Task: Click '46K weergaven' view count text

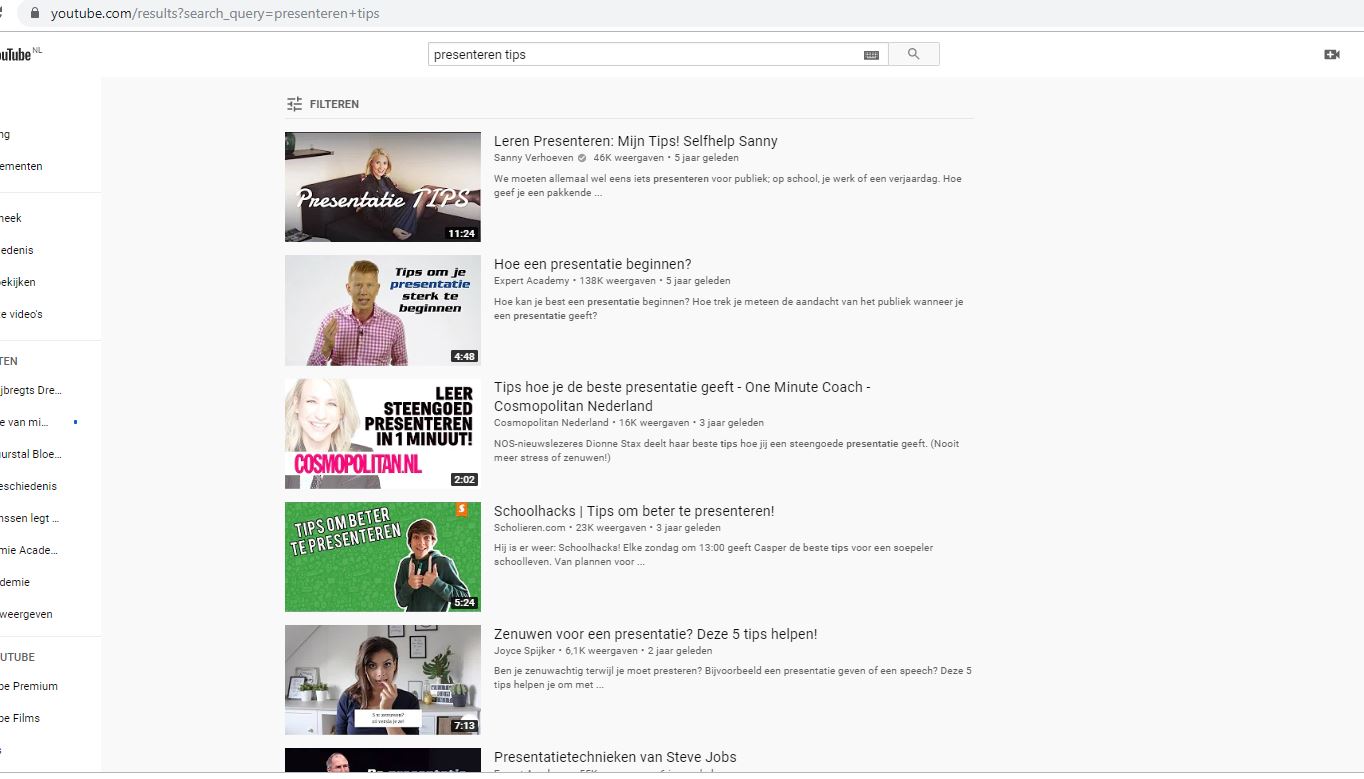Action: click(628, 158)
